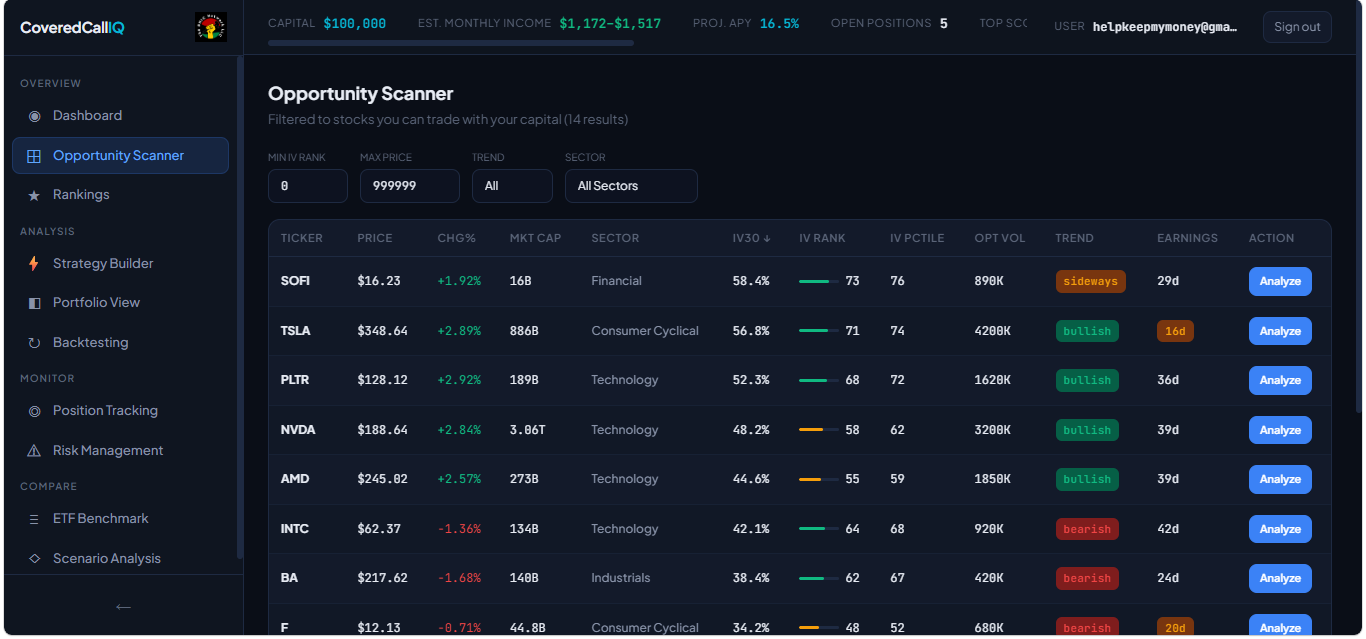Screen dimensions: 1366x639
Task: Click the Portfolio View icon
Action: pos(34,303)
